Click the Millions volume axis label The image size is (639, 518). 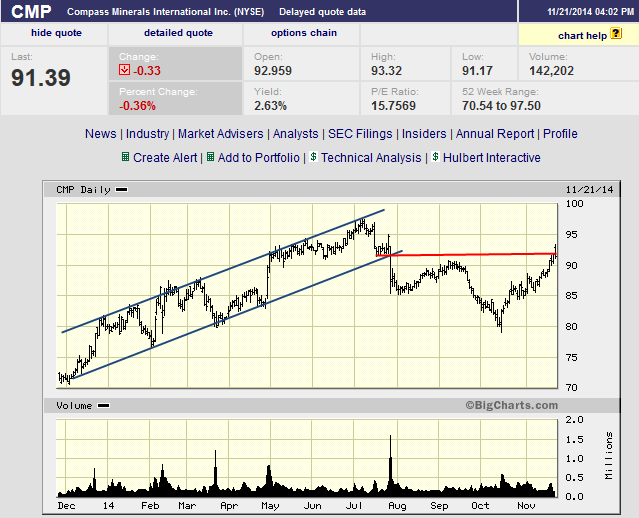[609, 455]
